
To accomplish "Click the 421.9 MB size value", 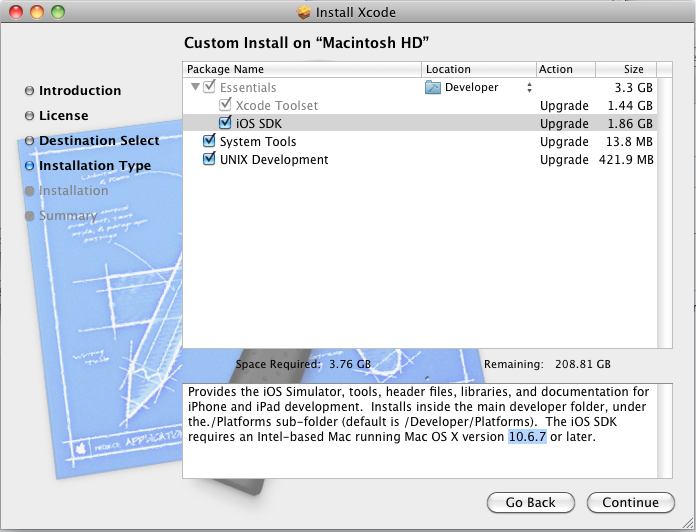I will [626, 159].
